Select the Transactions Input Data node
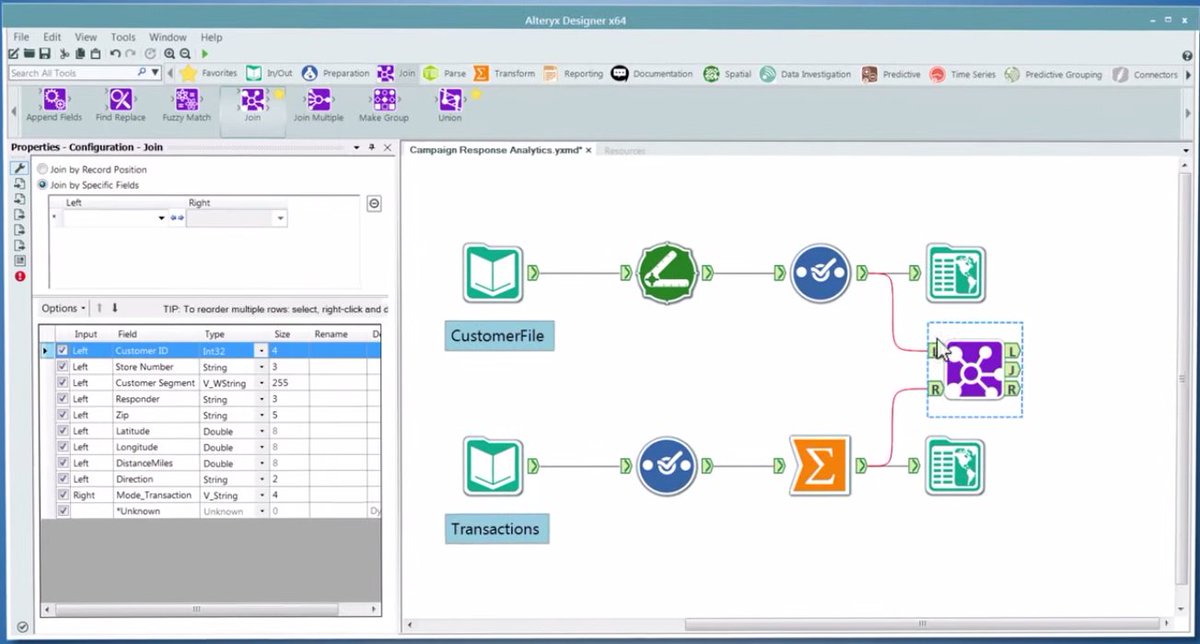Image resolution: width=1200 pixels, height=644 pixels. click(x=493, y=466)
